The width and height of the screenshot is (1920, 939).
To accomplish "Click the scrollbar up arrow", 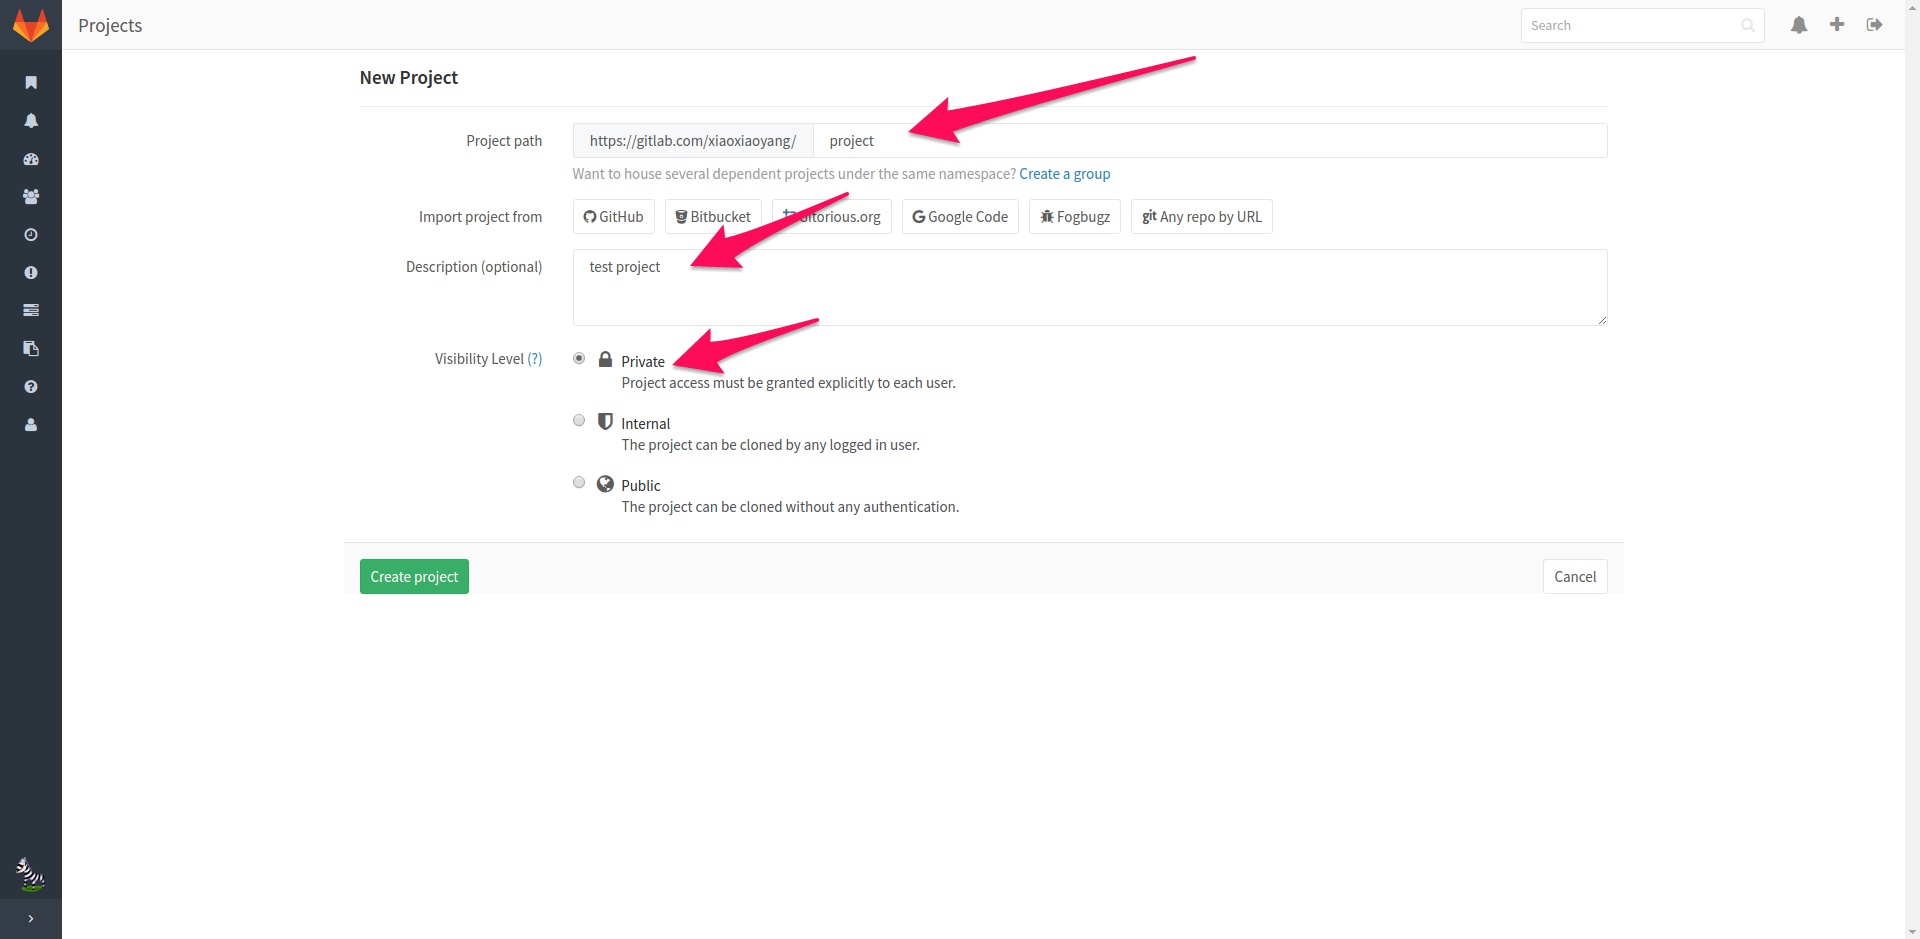I will [x=1912, y=7].
